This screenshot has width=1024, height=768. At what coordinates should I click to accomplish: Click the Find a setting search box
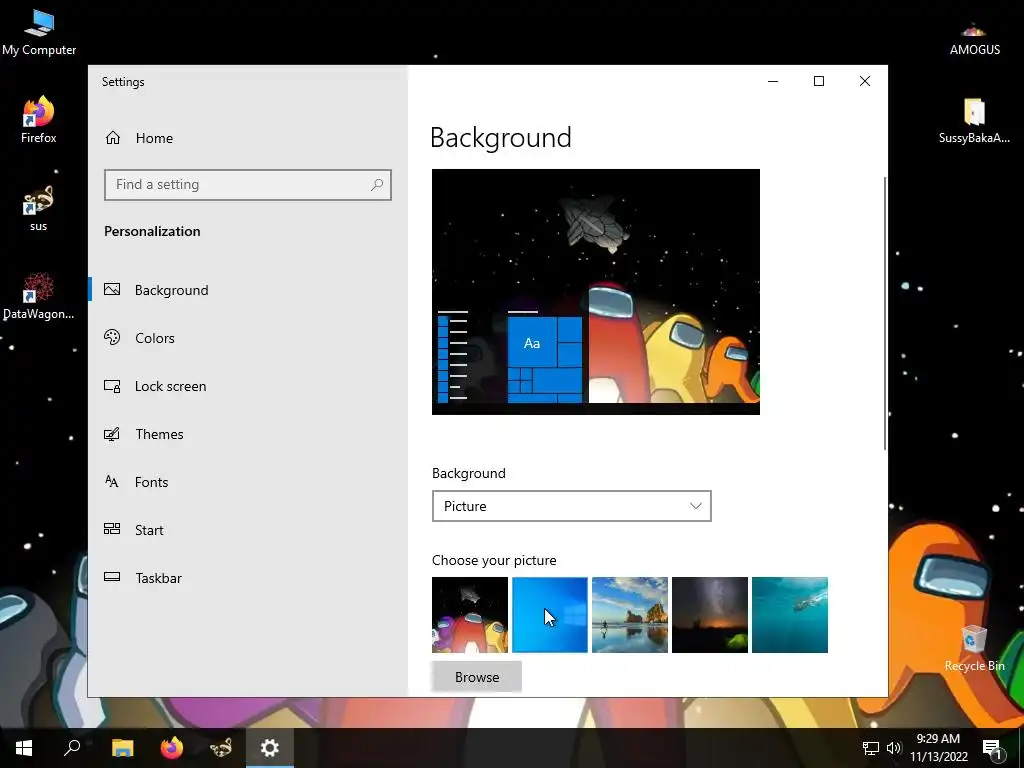[248, 185]
